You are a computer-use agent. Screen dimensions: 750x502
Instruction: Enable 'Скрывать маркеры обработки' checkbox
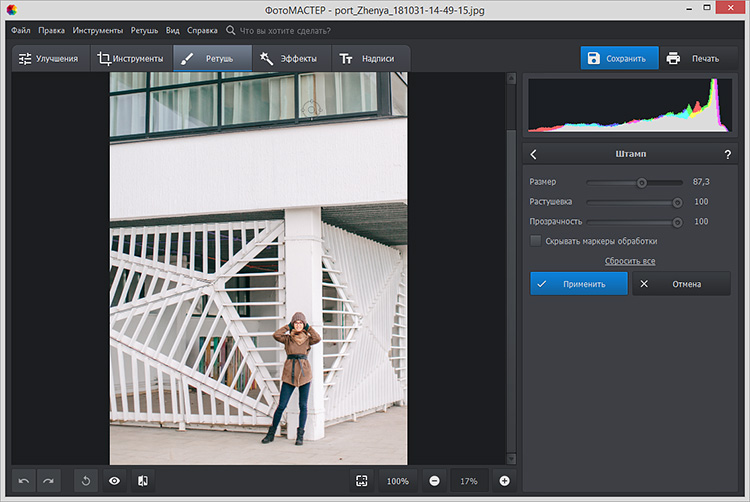536,241
